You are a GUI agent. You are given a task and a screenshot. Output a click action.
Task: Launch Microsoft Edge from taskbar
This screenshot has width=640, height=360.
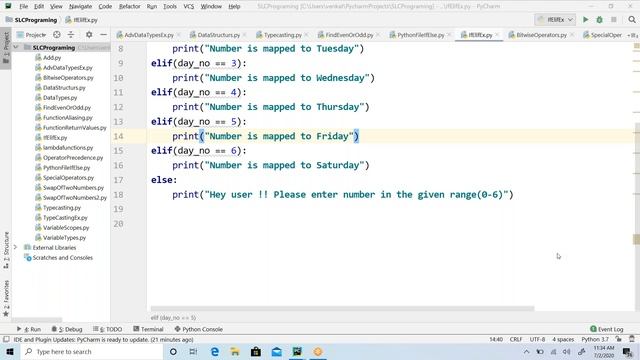[x=214, y=351]
